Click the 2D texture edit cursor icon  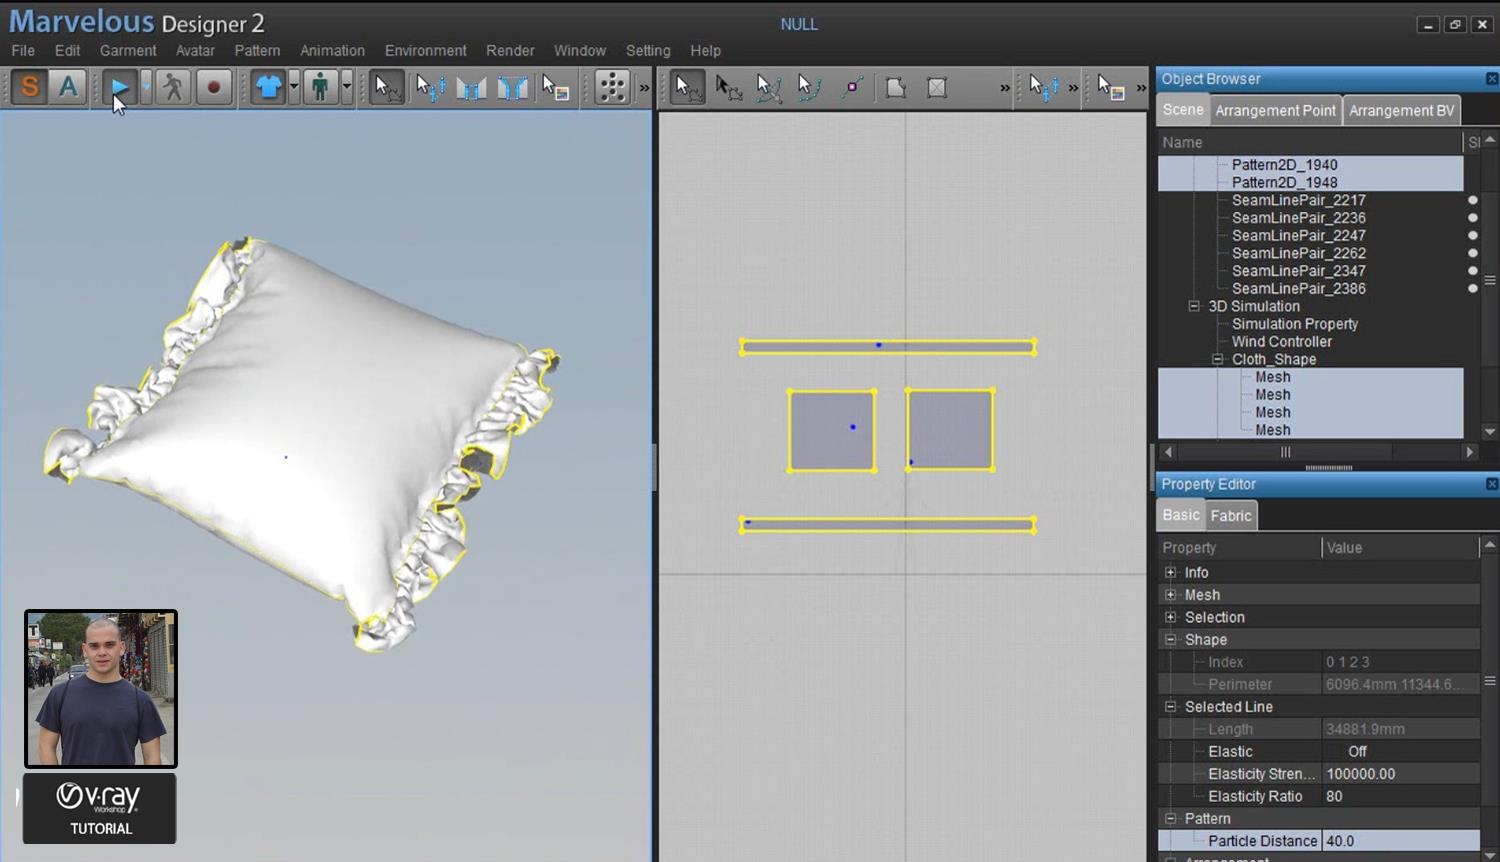click(1110, 88)
